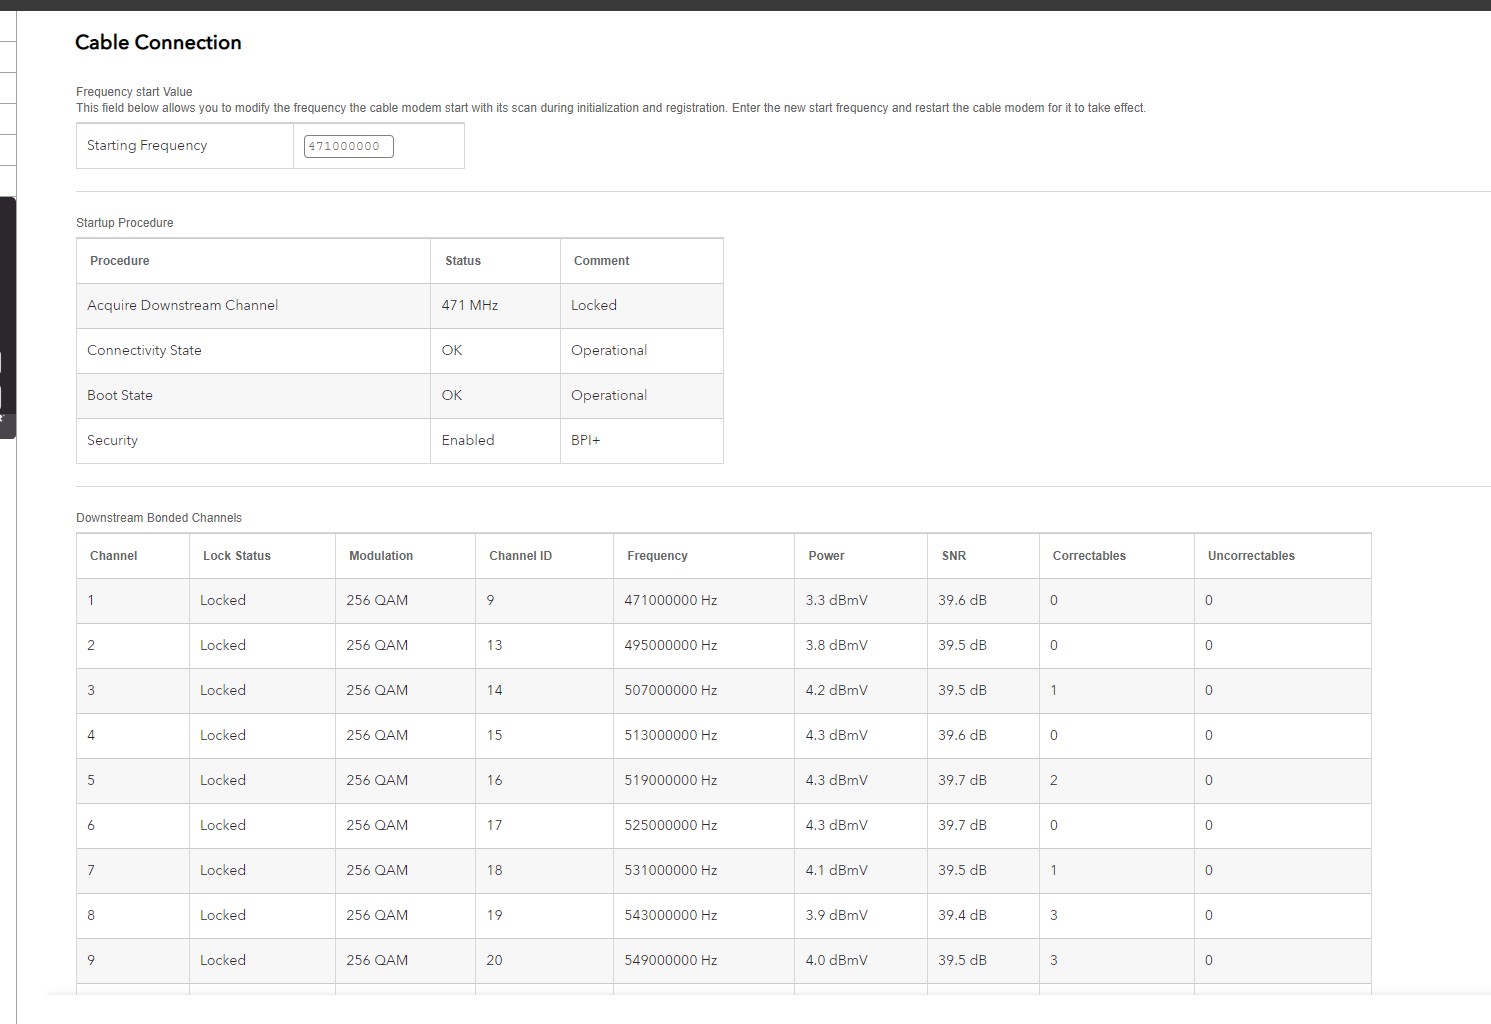Click the Cable Connection page heading

[158, 42]
